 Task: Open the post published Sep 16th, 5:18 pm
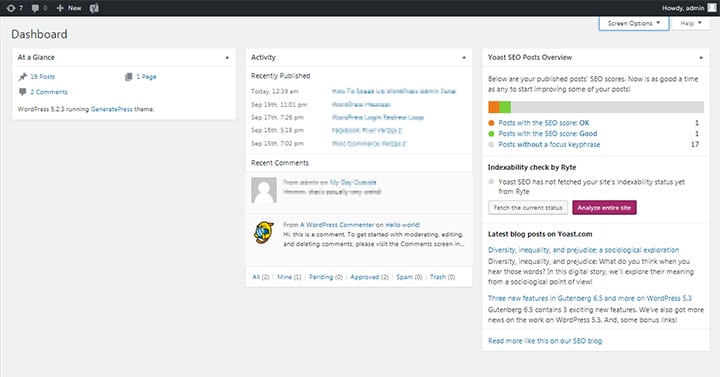pos(366,130)
